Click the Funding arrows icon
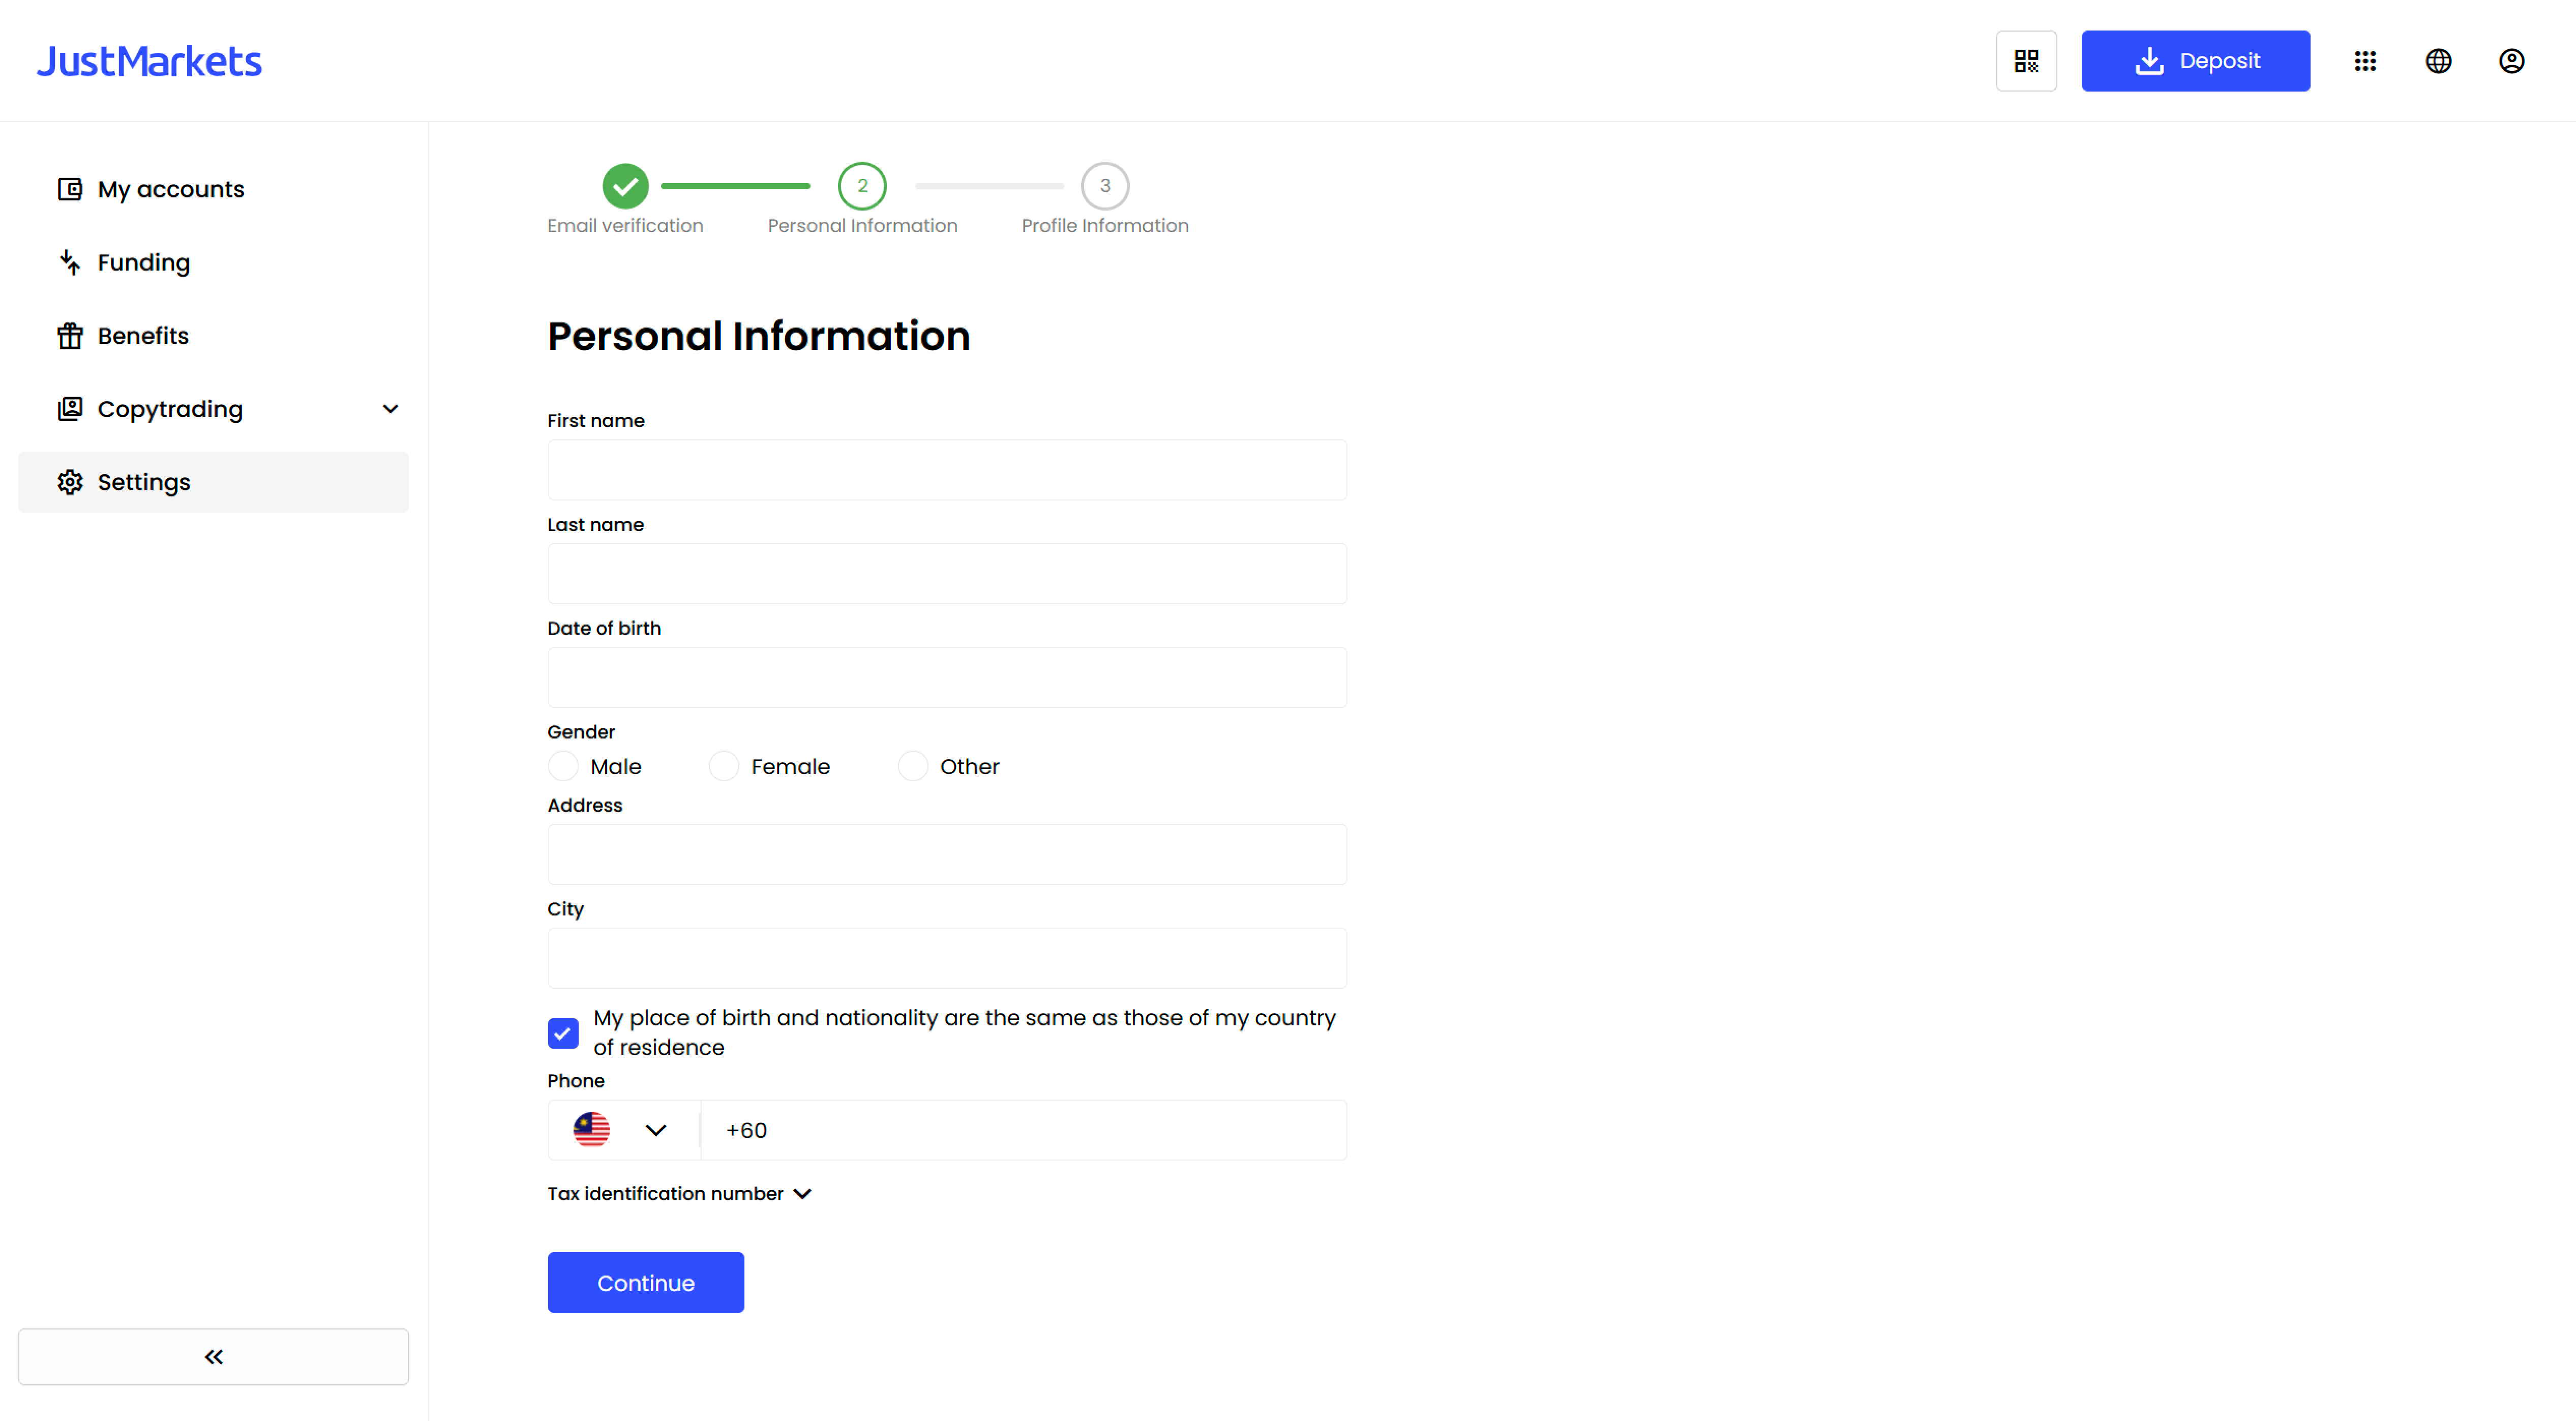 click(x=70, y=262)
